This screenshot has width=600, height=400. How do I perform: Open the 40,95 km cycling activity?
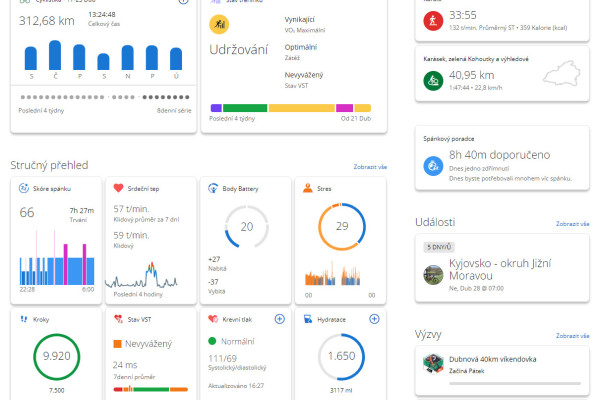tap(471, 75)
